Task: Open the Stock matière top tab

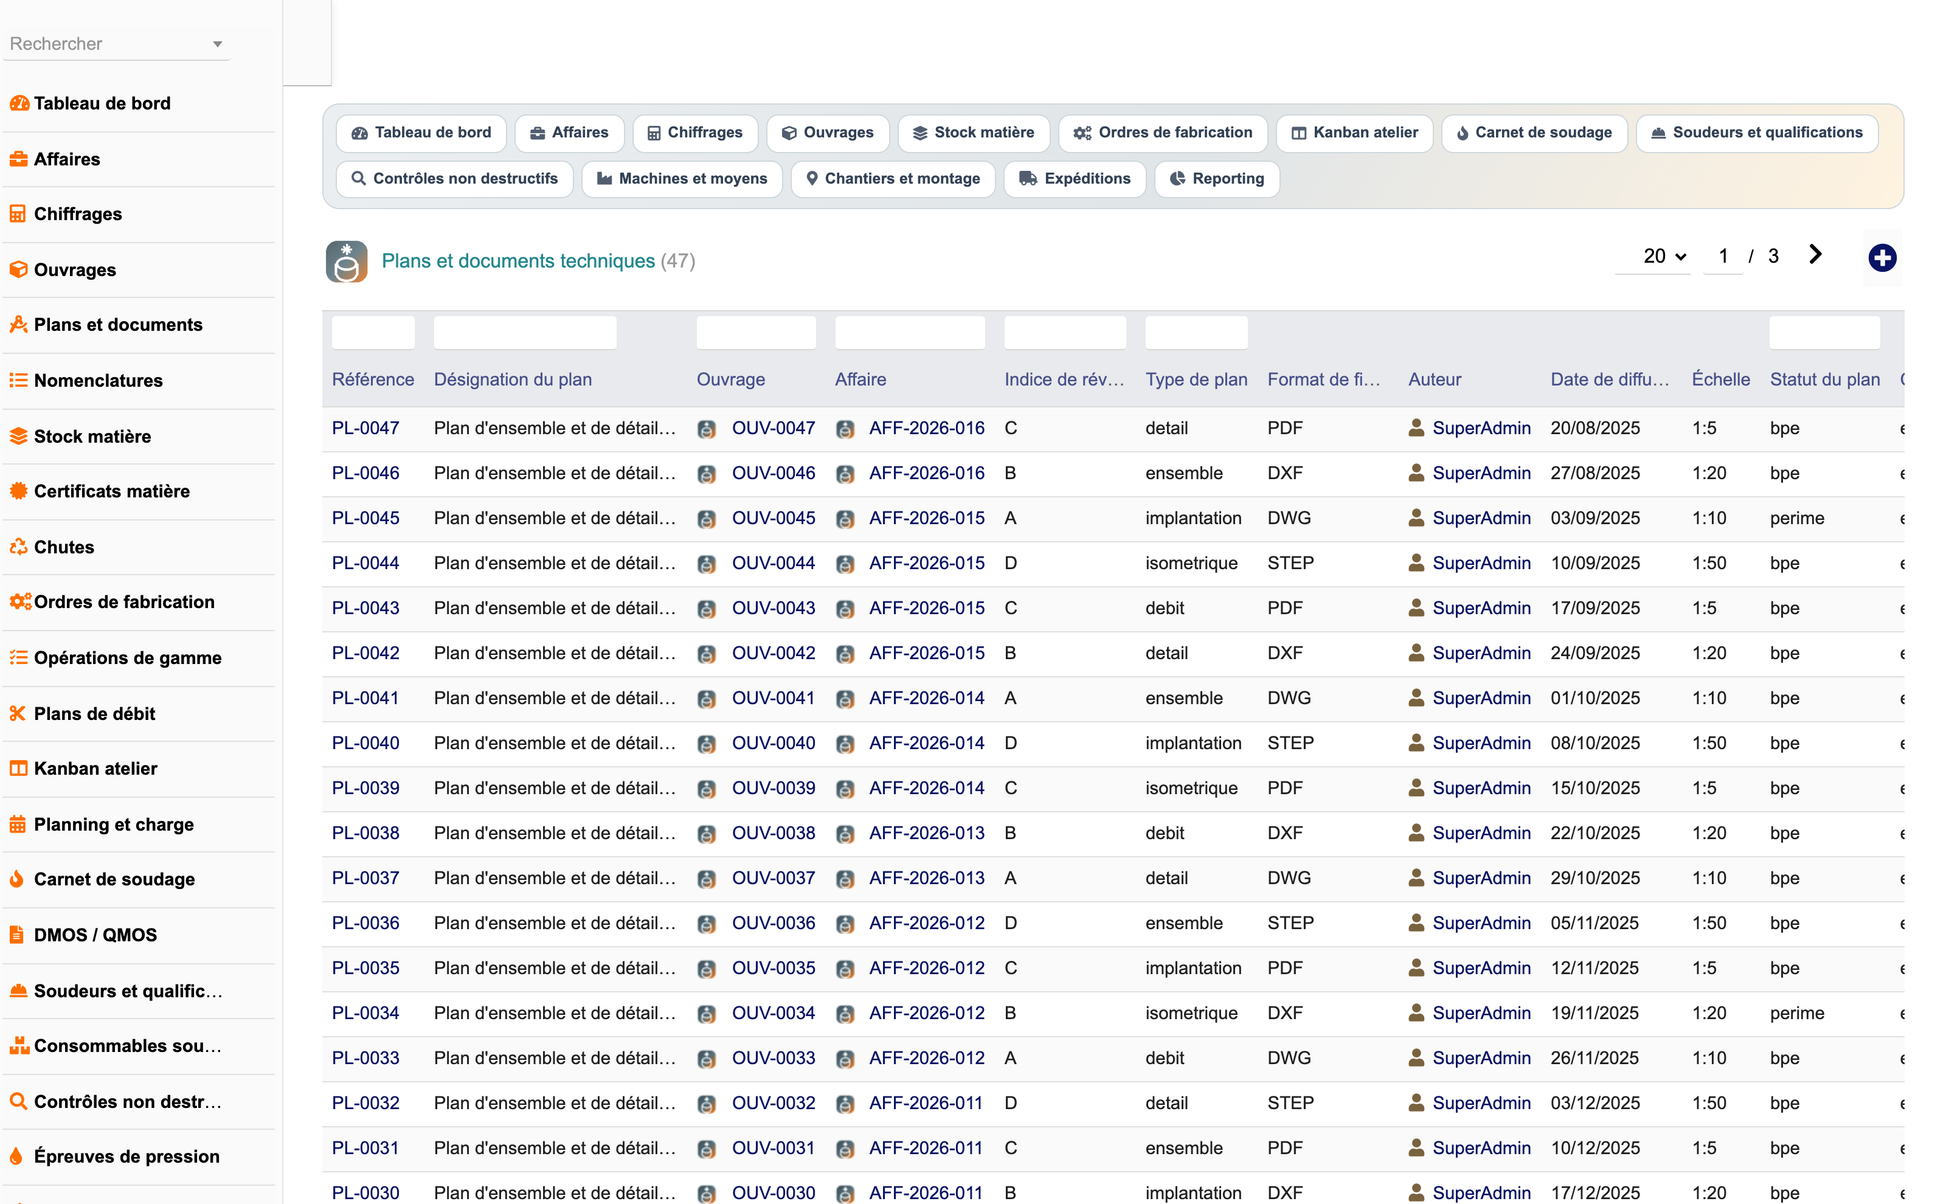Action: point(974,133)
